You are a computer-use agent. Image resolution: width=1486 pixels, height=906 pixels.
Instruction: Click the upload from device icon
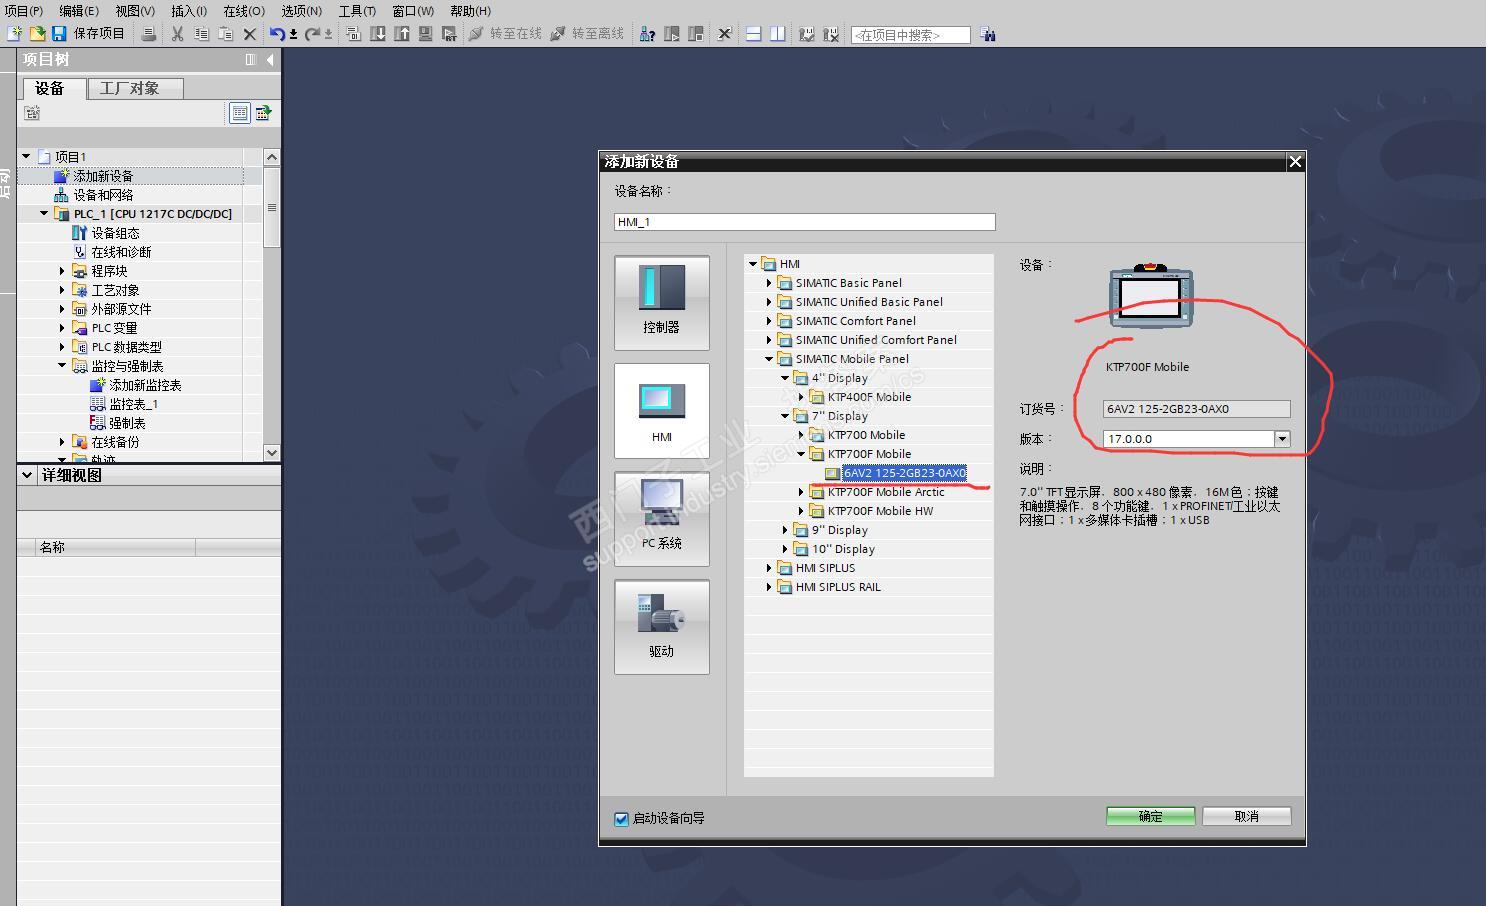[x=401, y=34]
